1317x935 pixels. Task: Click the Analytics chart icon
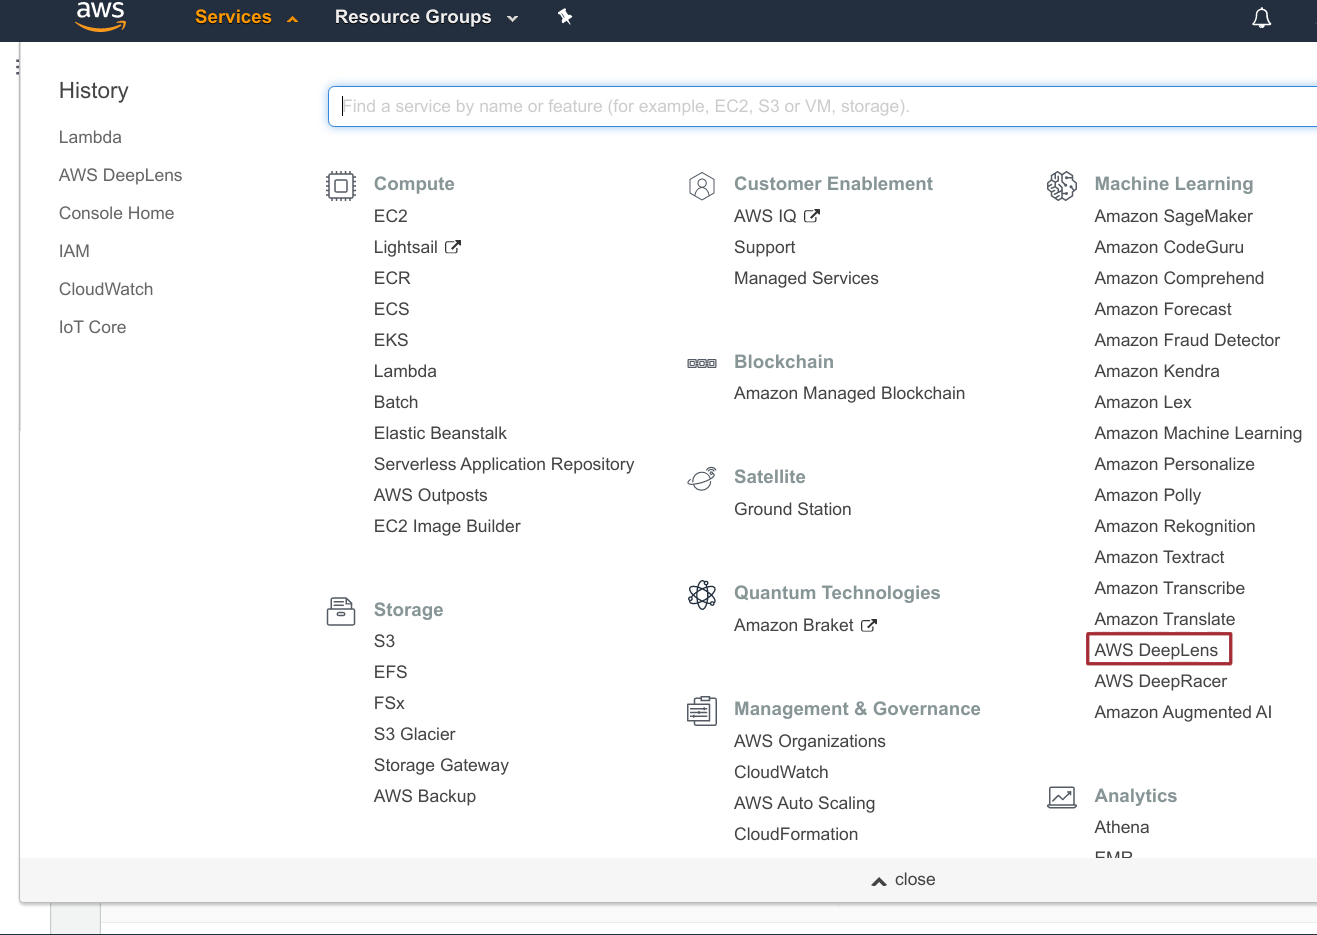1062,797
